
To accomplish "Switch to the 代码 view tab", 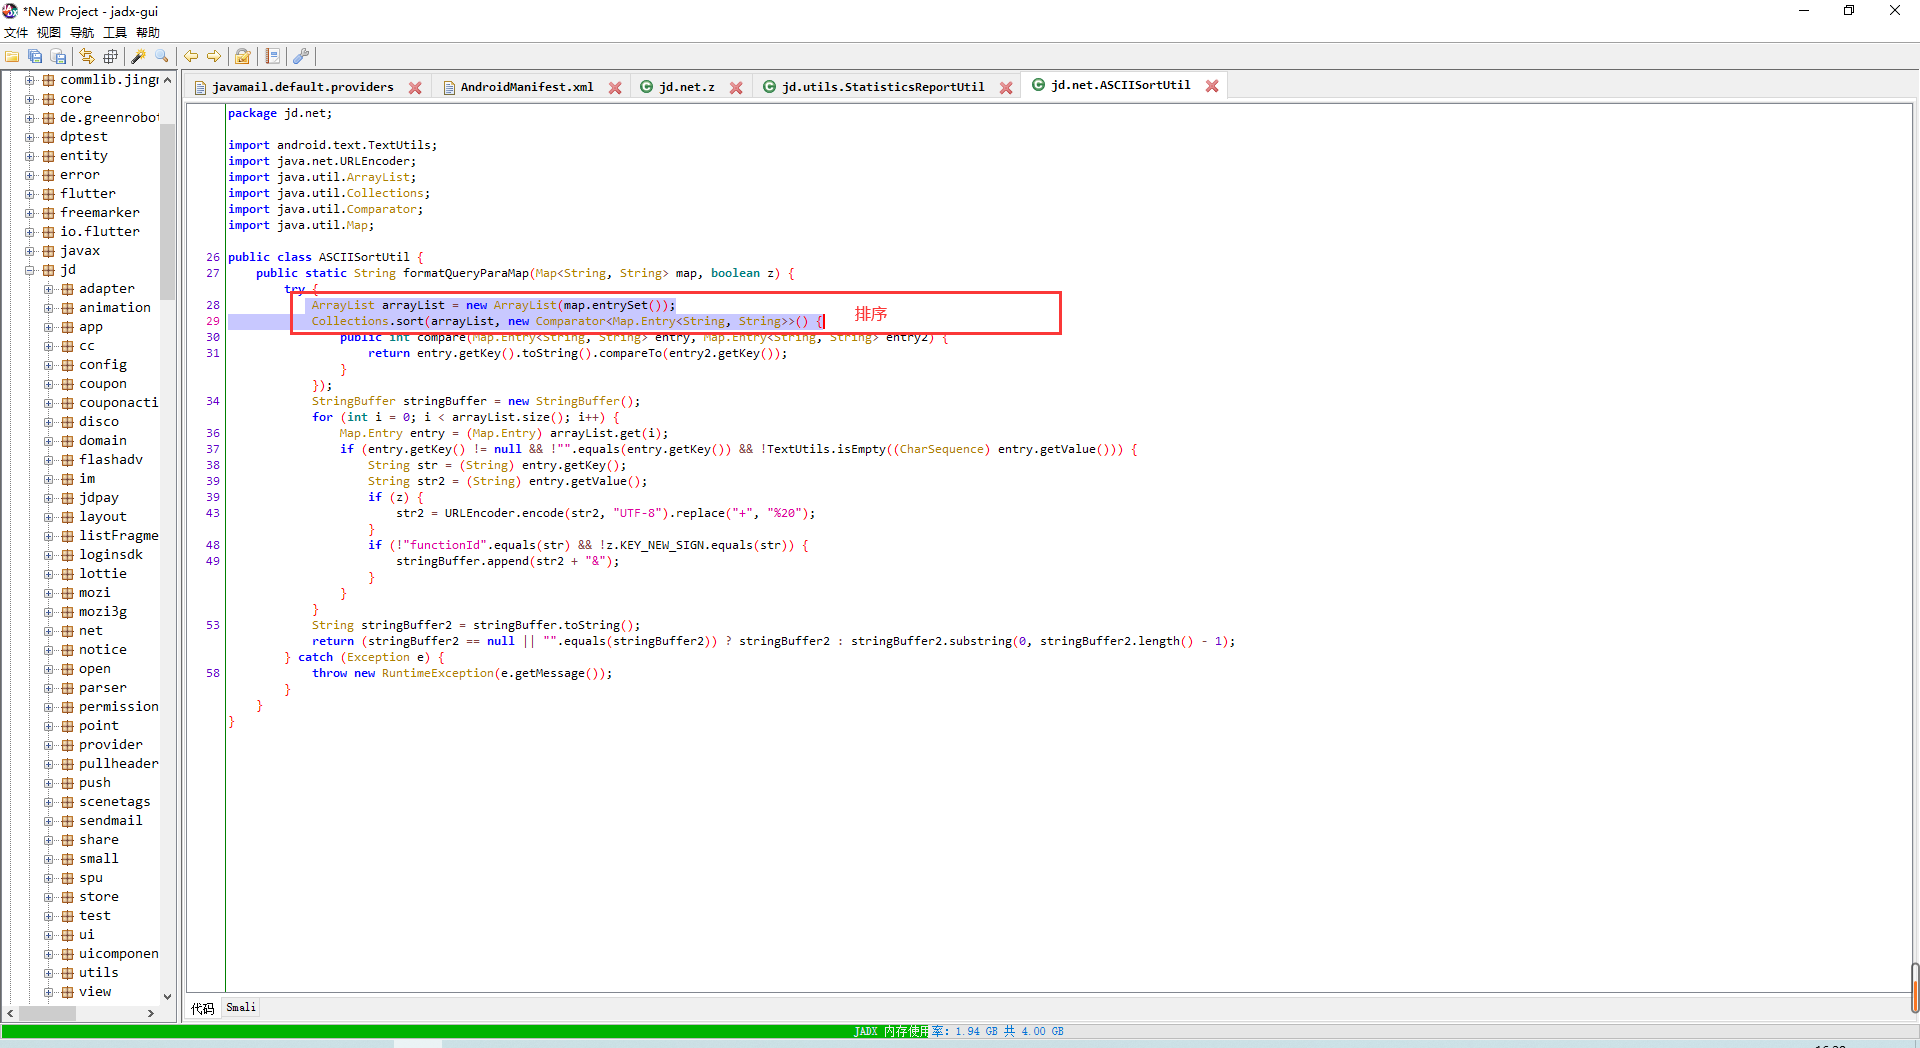I will click(x=203, y=1008).
